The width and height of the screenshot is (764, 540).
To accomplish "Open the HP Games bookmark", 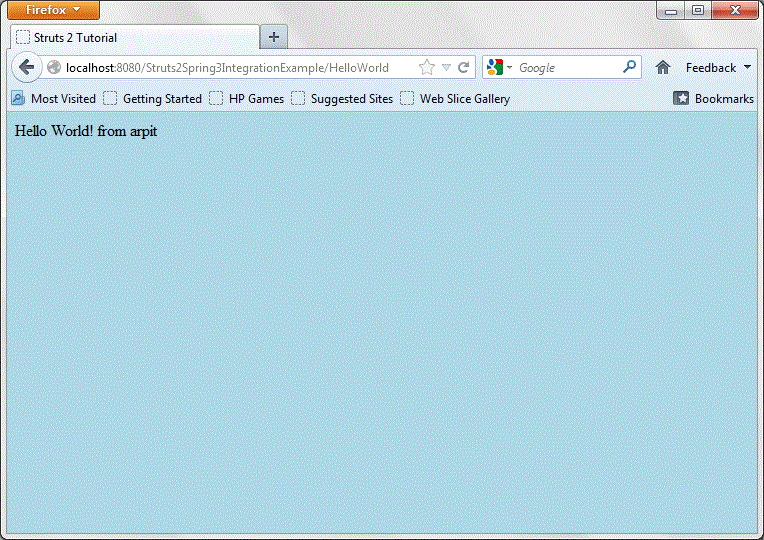I will [247, 98].
